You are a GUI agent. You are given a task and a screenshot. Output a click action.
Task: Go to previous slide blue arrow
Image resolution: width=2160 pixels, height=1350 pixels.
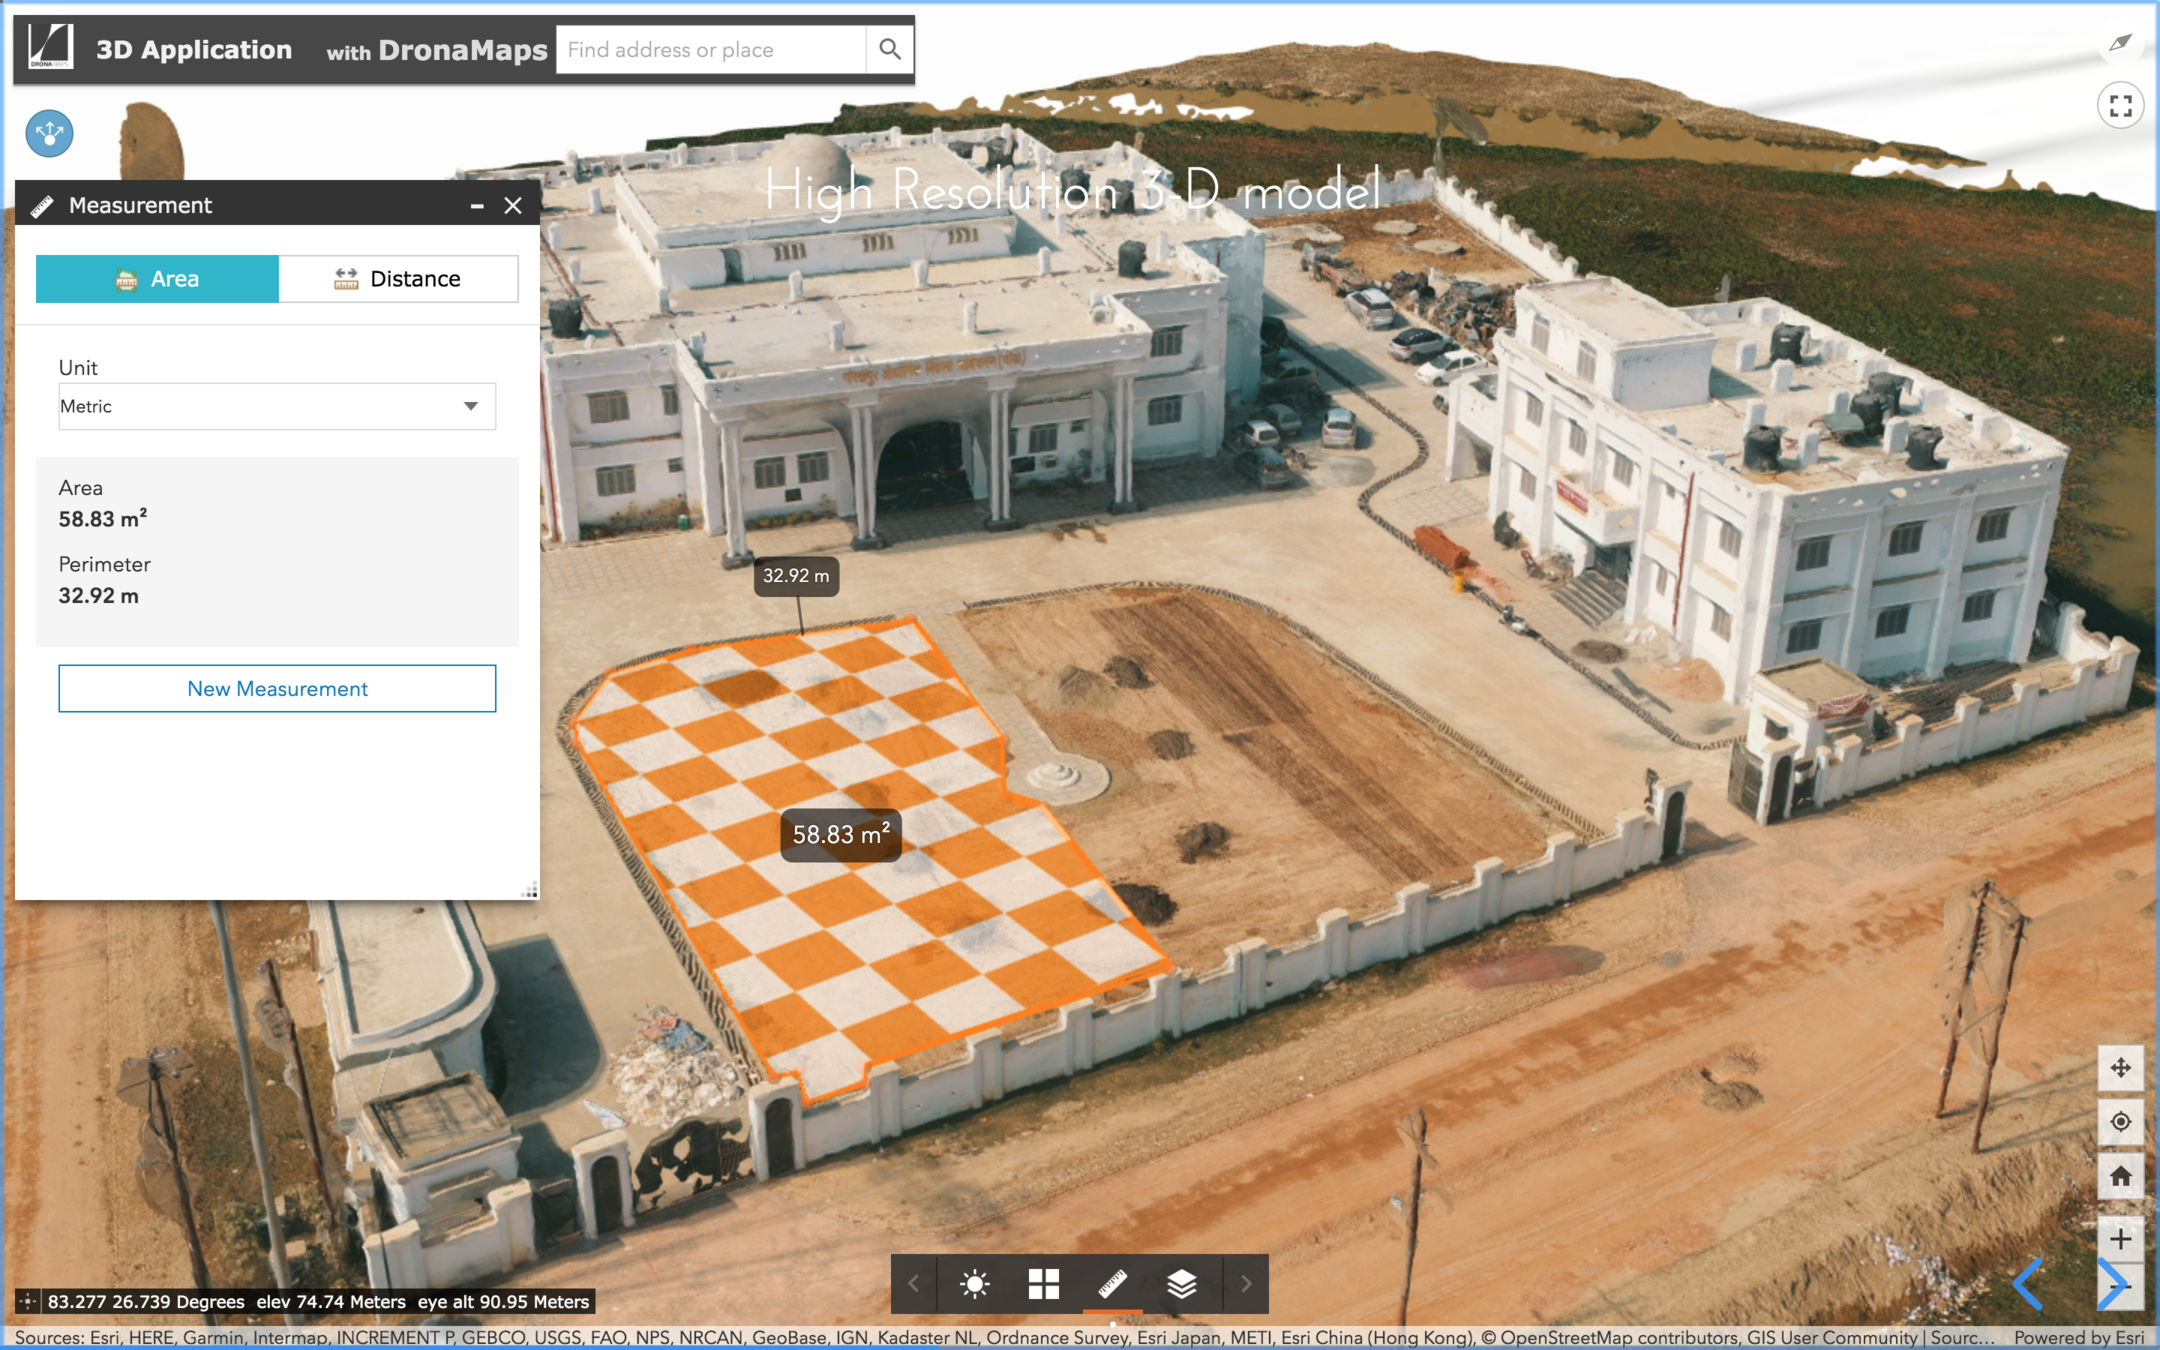2029,1284
